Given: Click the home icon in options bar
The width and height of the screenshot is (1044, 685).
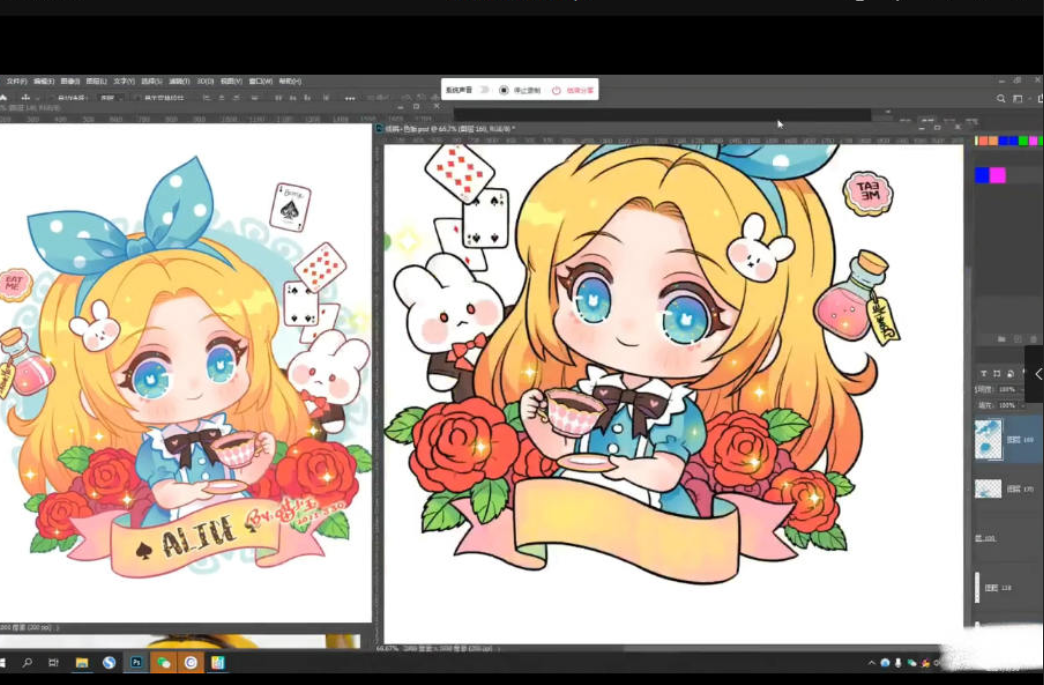Looking at the screenshot, I should [3, 98].
